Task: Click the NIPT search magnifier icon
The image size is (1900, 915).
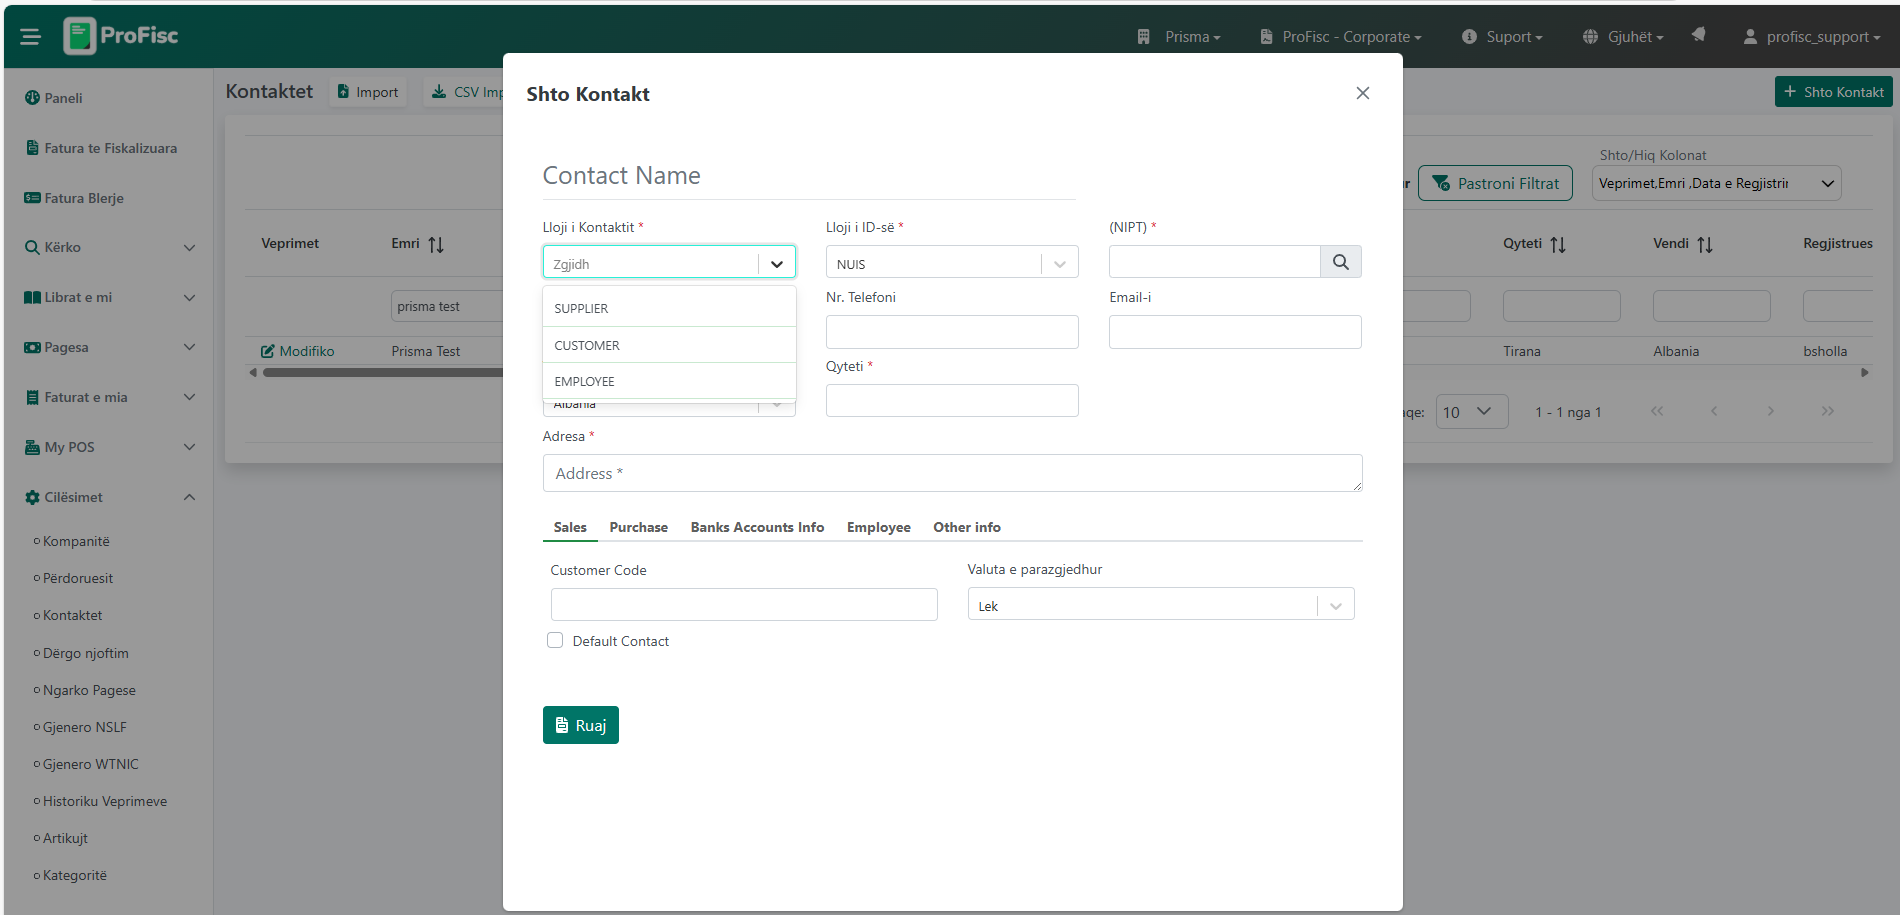Action: click(1340, 262)
